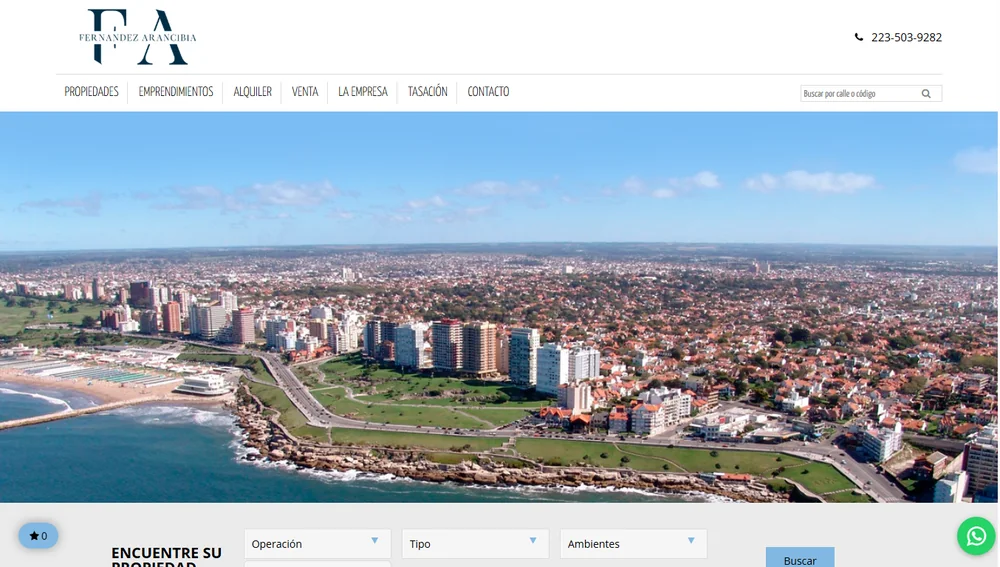Call the 223-503-9282 phone number link
The height and width of the screenshot is (567, 1000).
point(906,37)
